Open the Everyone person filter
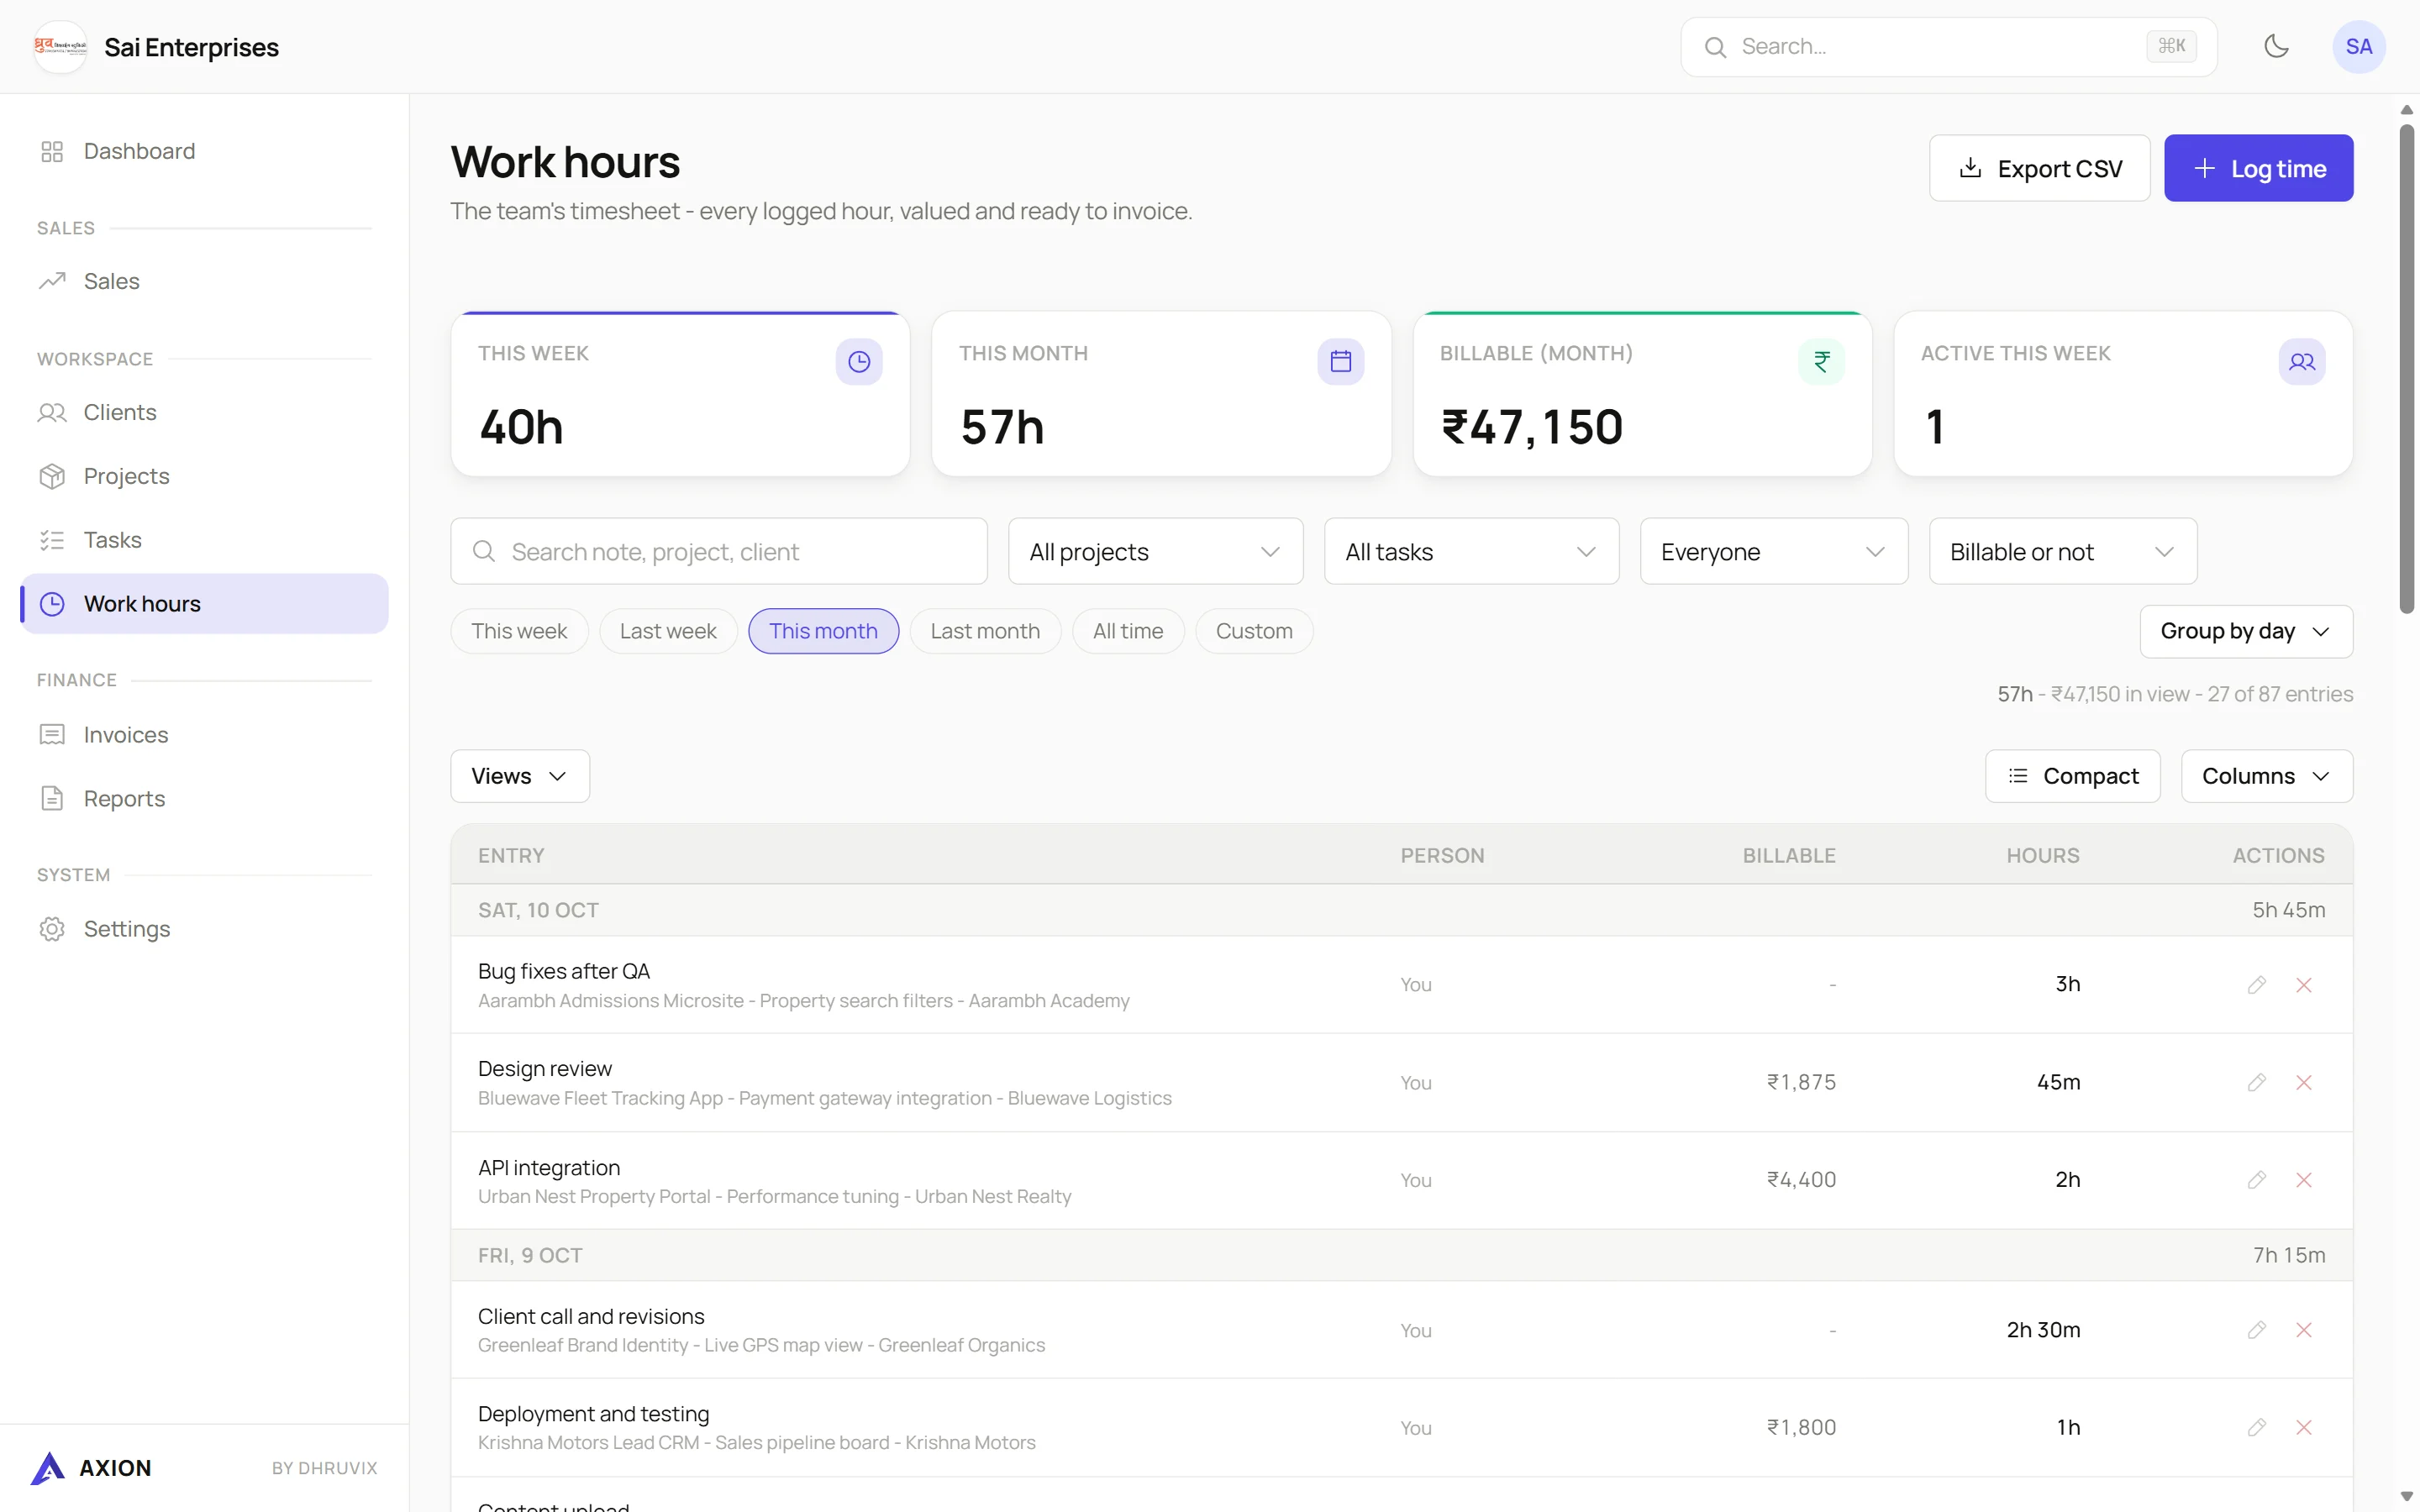 click(1773, 551)
